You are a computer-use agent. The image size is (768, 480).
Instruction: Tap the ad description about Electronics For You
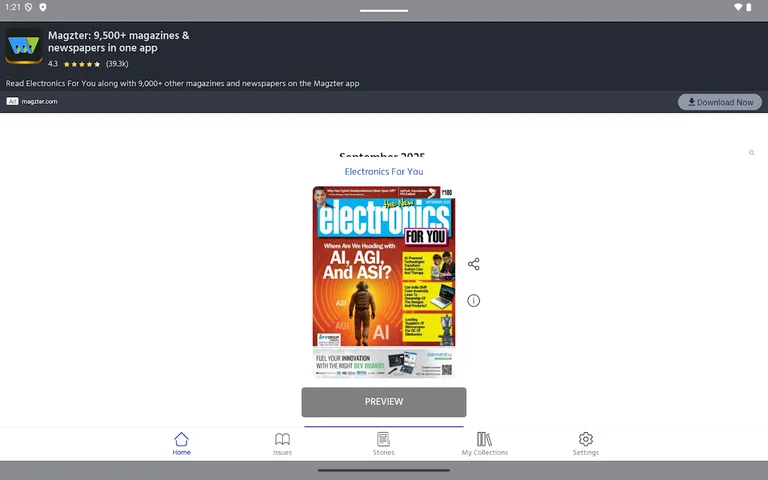(x=182, y=83)
